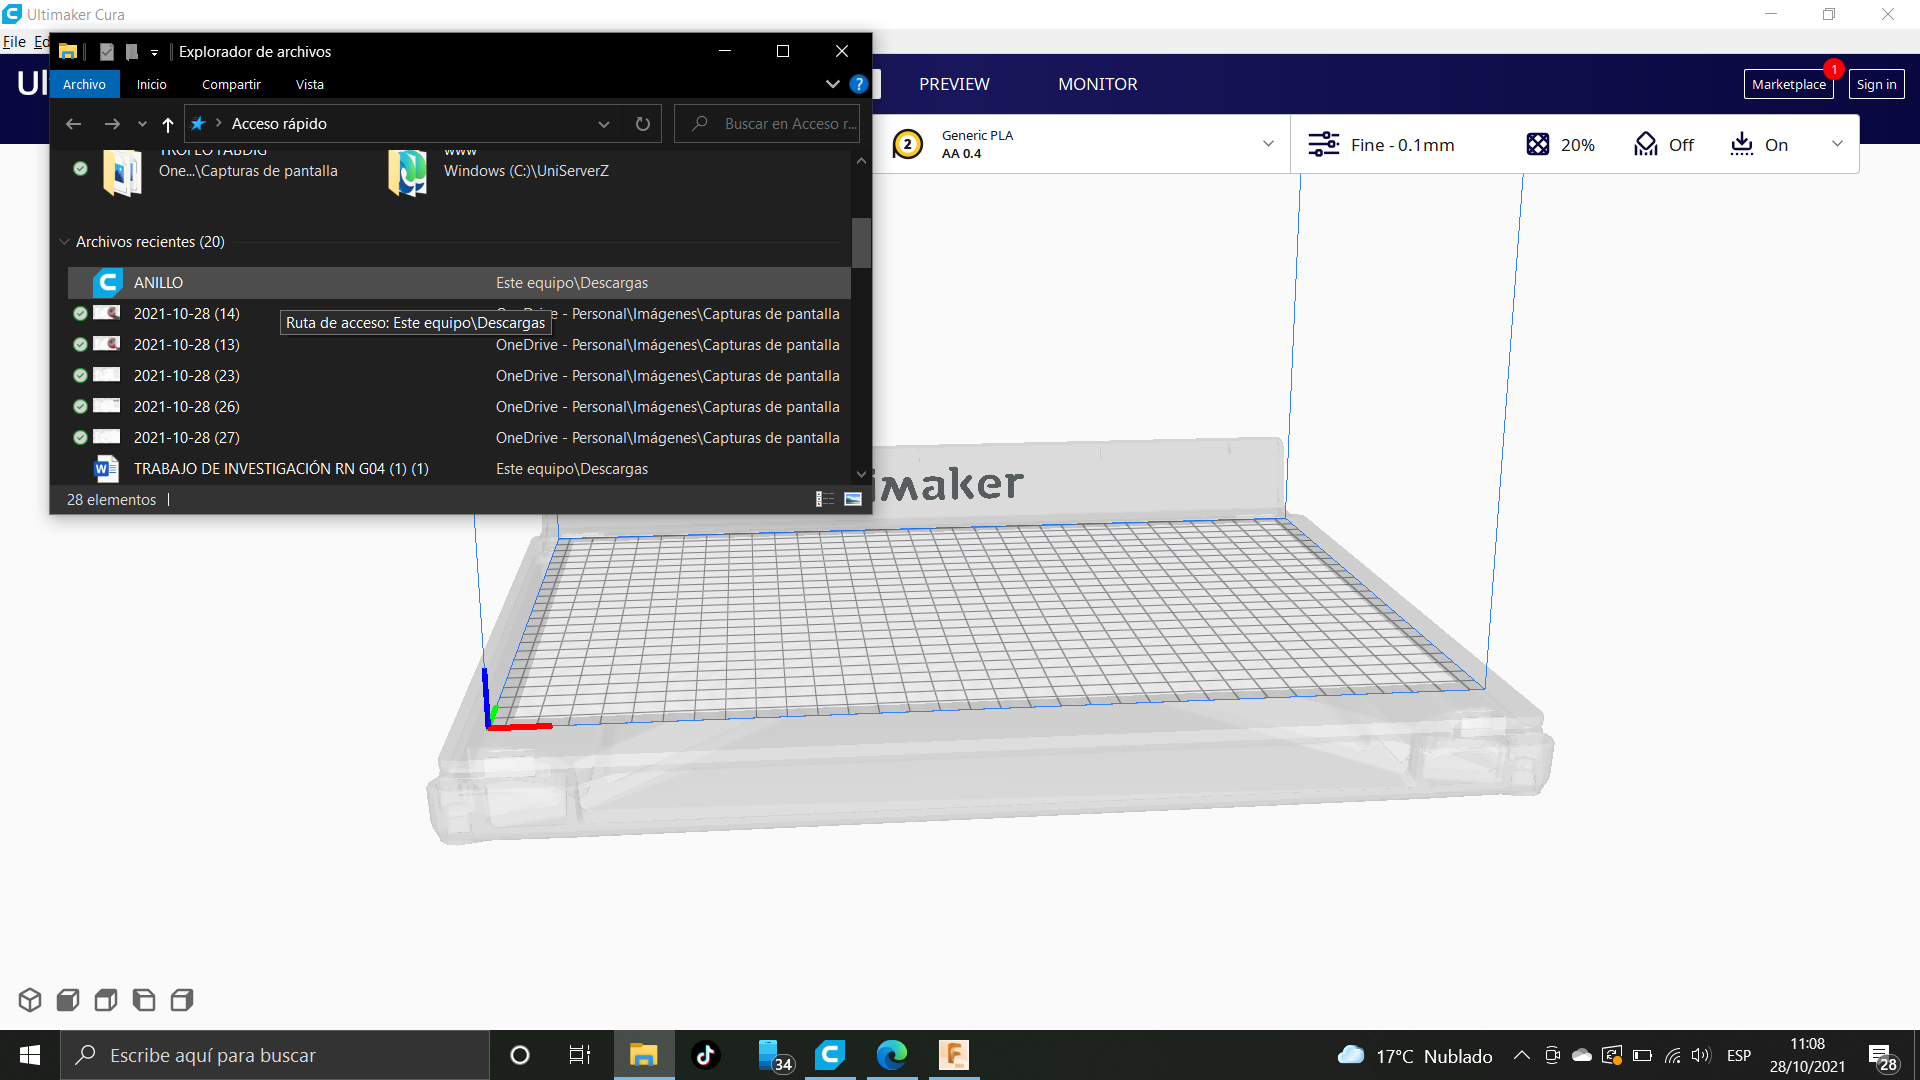
Task: Select the front view cube icon
Action: [x=68, y=999]
